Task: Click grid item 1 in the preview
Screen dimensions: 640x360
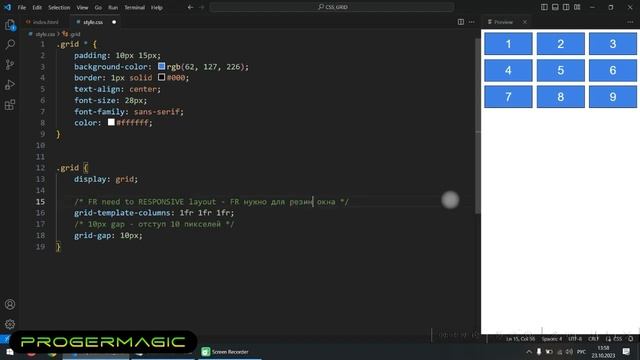Action: 508,44
